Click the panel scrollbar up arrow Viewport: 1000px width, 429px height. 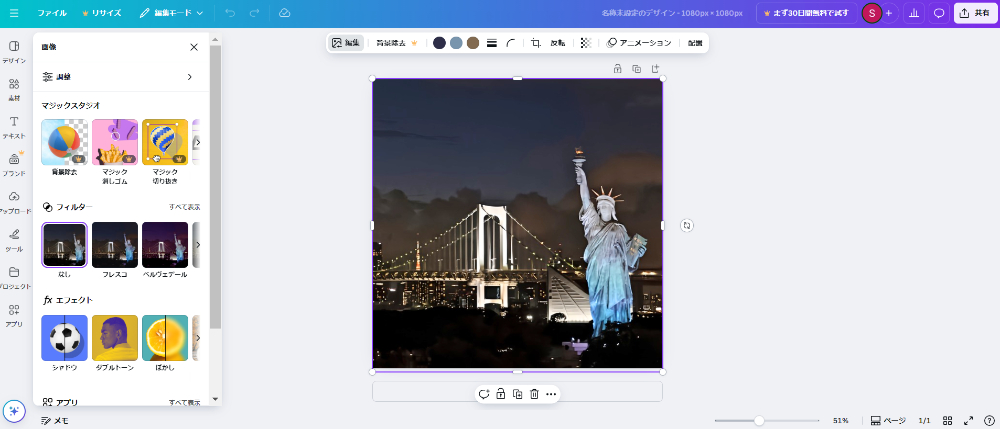(215, 40)
